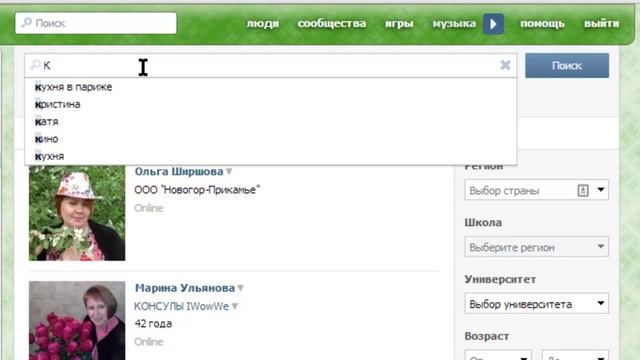Open помощь in the header
Image resolution: width=640 pixels, height=360 pixels.
(542, 24)
